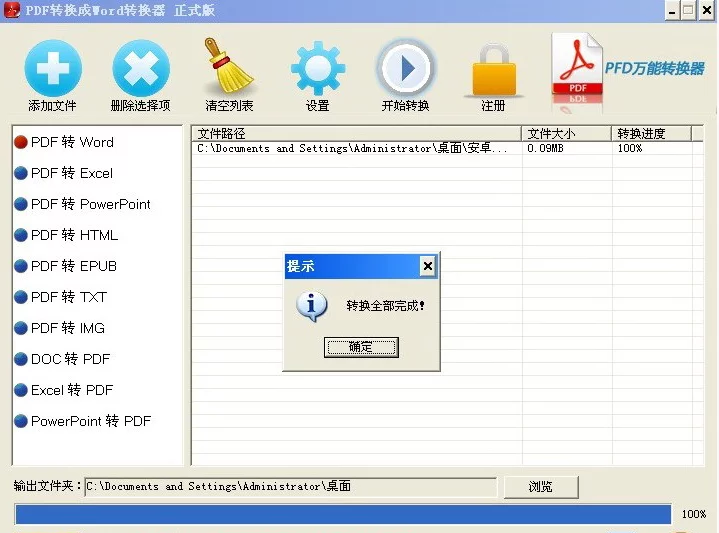Open 设置 via the gear icon
The image size is (719, 533).
(317, 68)
